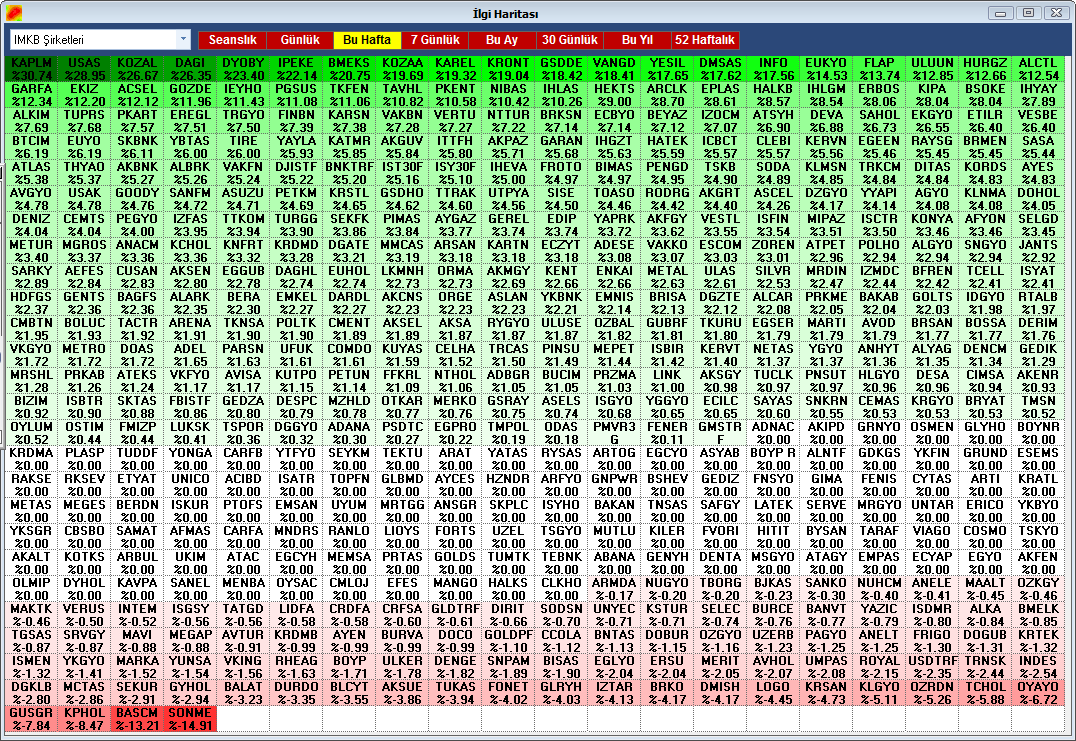Click the ALCTL %12.54 cell
The image size is (1076, 741).
1038,69
